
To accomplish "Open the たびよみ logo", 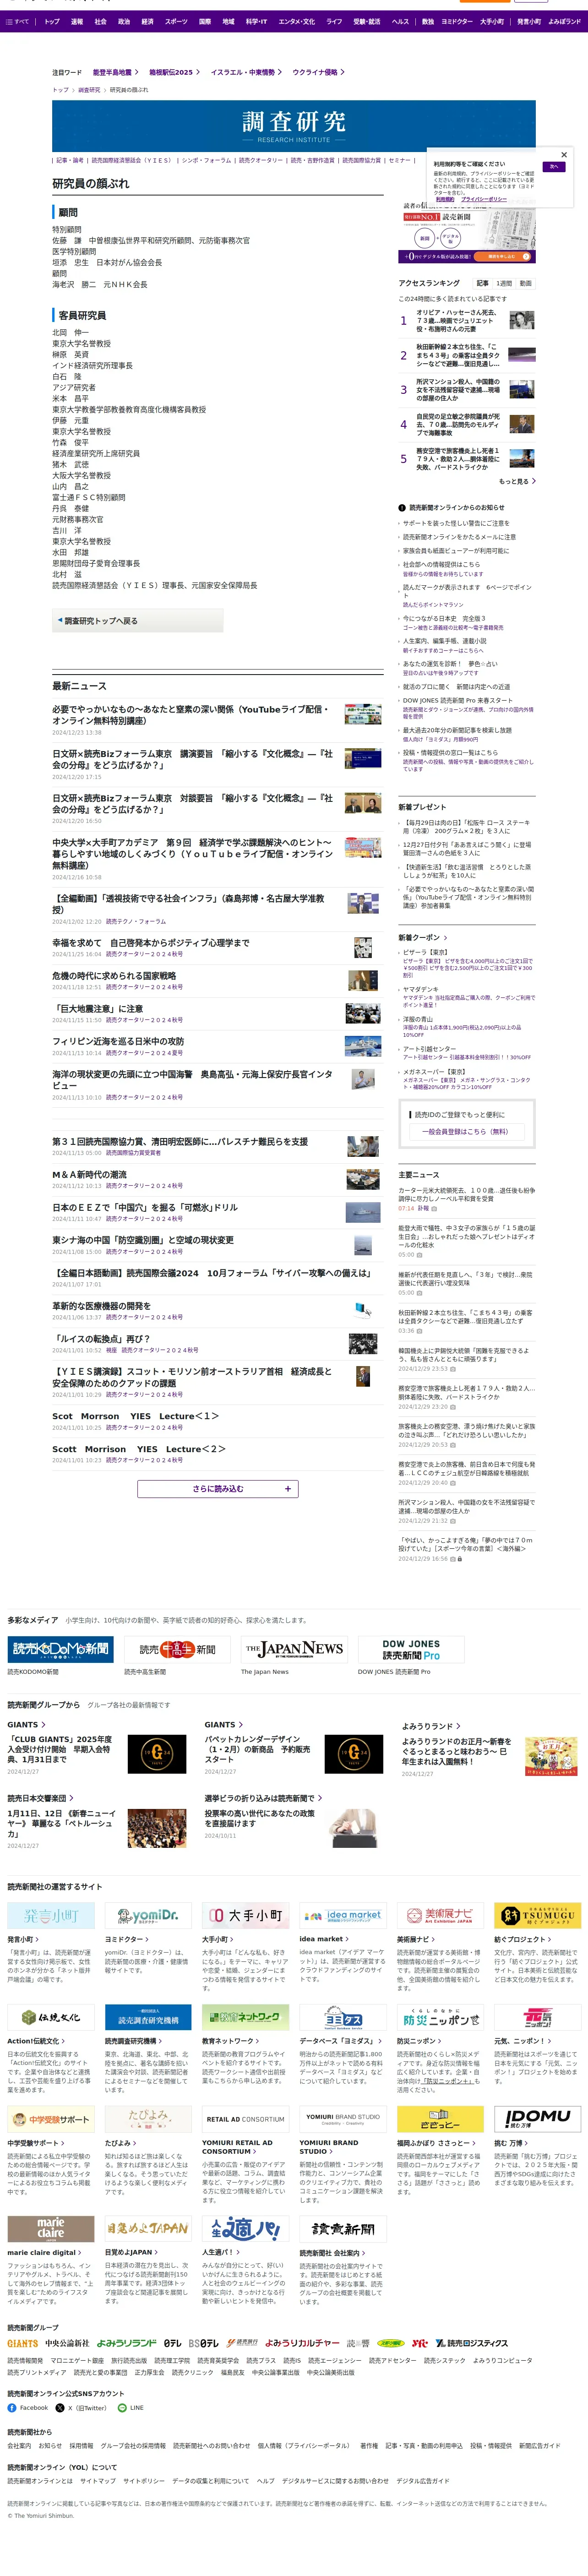I will [148, 2118].
